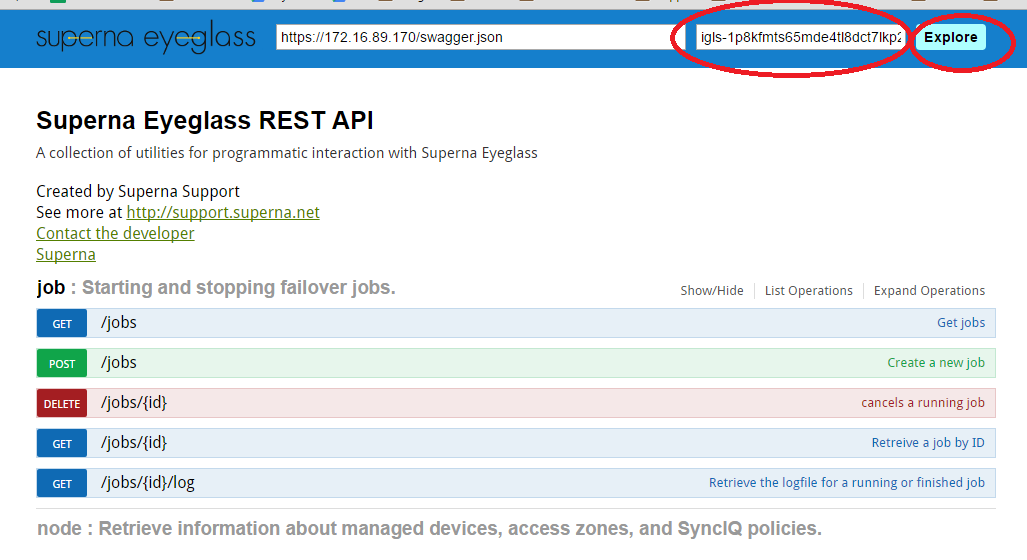Expand the node section heading
This screenshot has height=560, width=1027.
tap(430, 529)
